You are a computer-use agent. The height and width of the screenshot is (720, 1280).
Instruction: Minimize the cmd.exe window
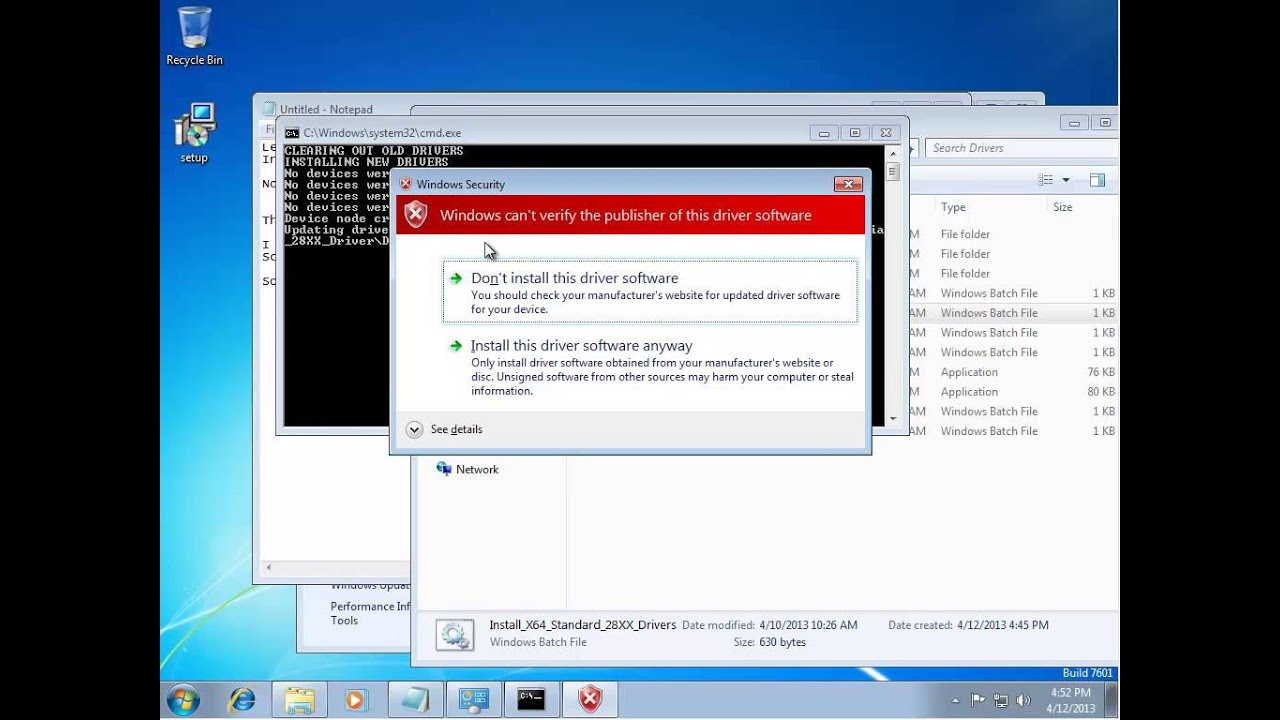(824, 133)
